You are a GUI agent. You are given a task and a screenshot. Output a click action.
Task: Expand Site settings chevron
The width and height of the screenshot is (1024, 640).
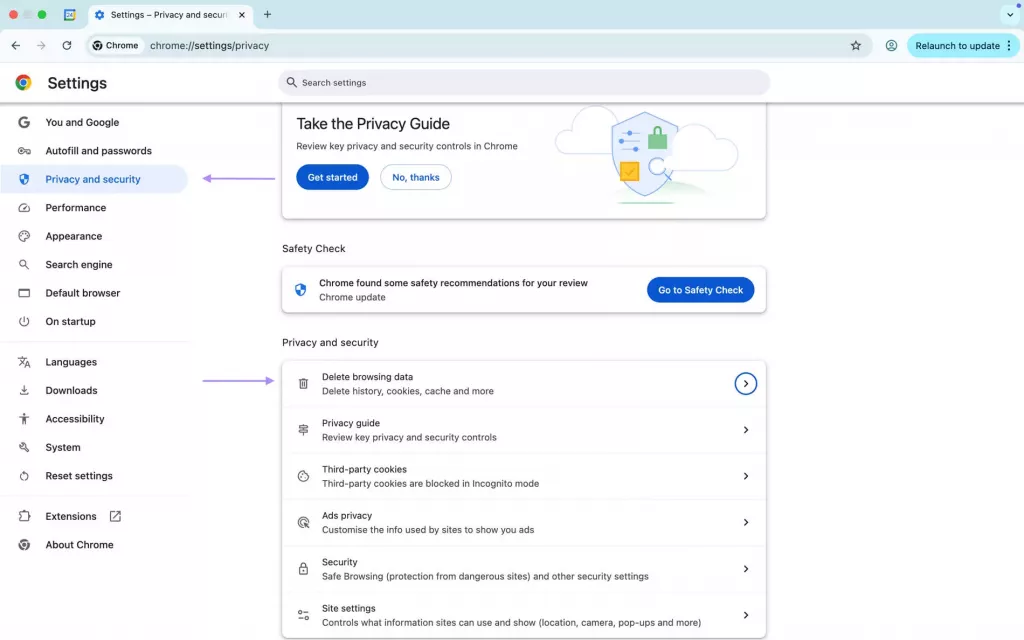click(x=745, y=615)
